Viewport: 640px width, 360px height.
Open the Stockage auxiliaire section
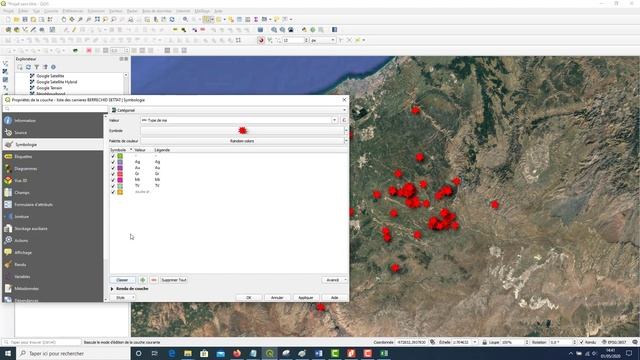pyautogui.click(x=53, y=229)
